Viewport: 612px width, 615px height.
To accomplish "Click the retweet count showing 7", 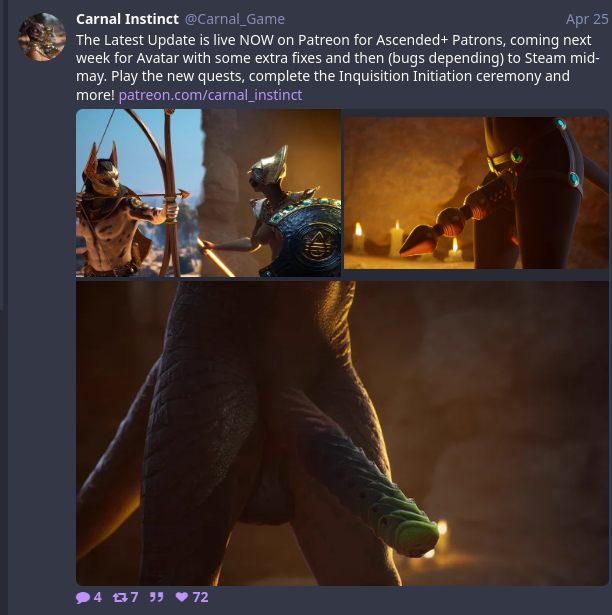I will click(135, 597).
